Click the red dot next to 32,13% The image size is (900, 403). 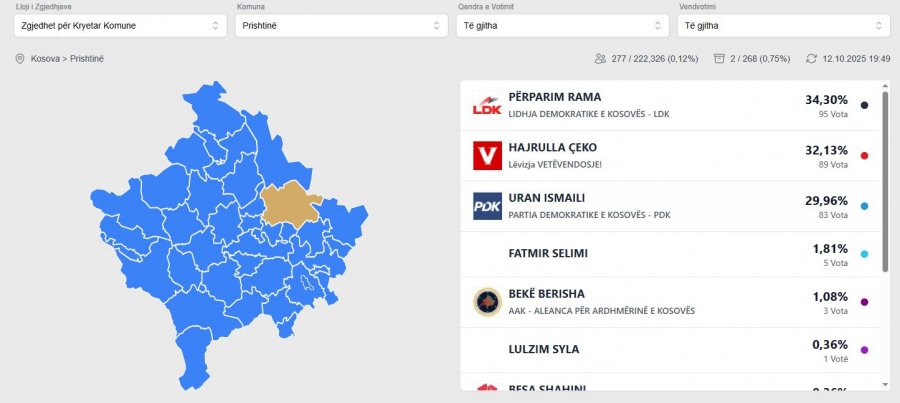point(864,155)
